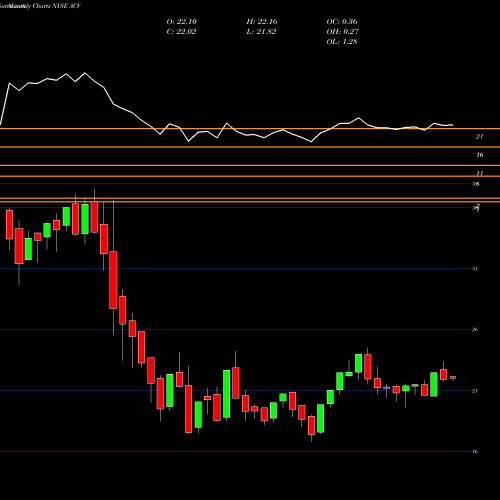Click the "21" label on blue price gridline
This screenshot has height=500, width=500.
click(475, 391)
